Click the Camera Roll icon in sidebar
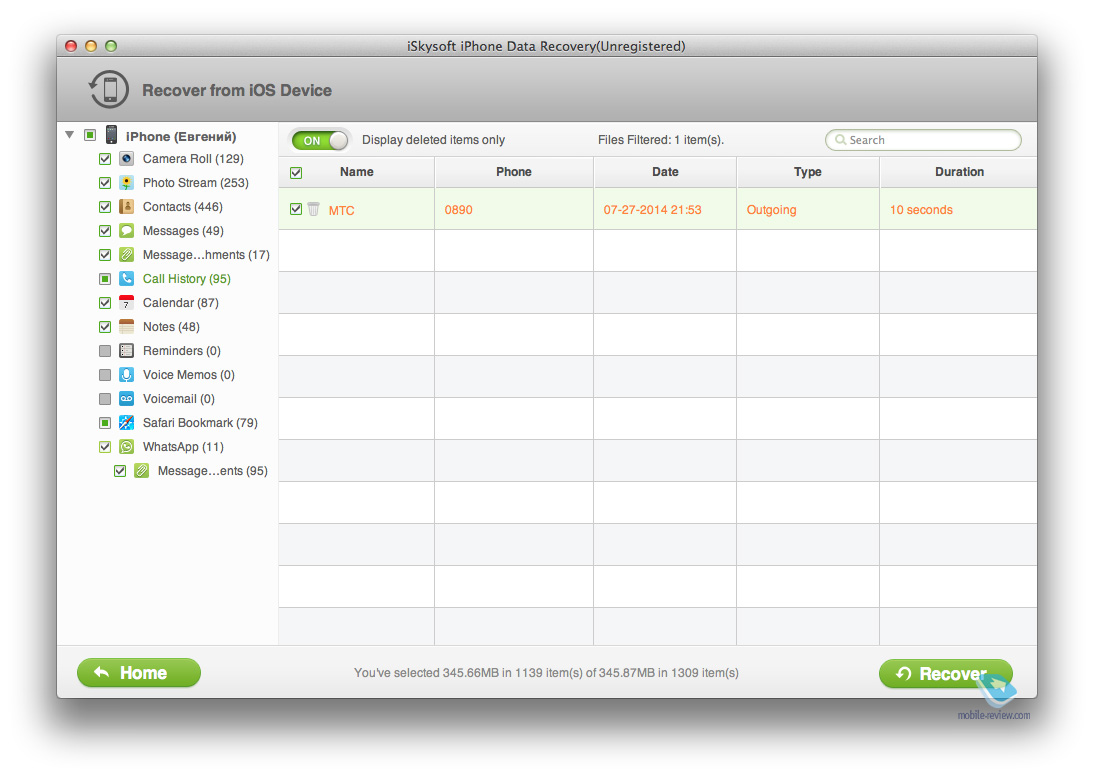 [127, 159]
